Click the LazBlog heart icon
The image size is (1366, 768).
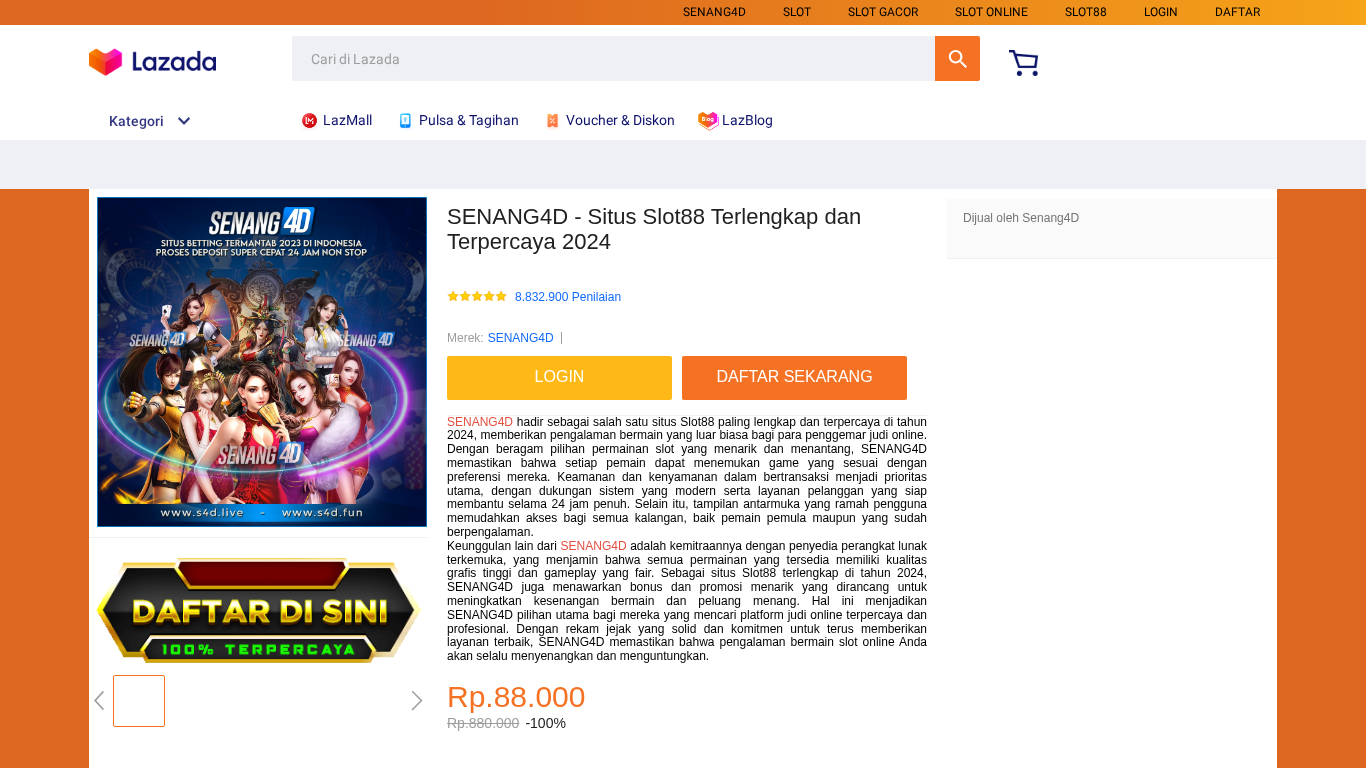click(x=708, y=121)
